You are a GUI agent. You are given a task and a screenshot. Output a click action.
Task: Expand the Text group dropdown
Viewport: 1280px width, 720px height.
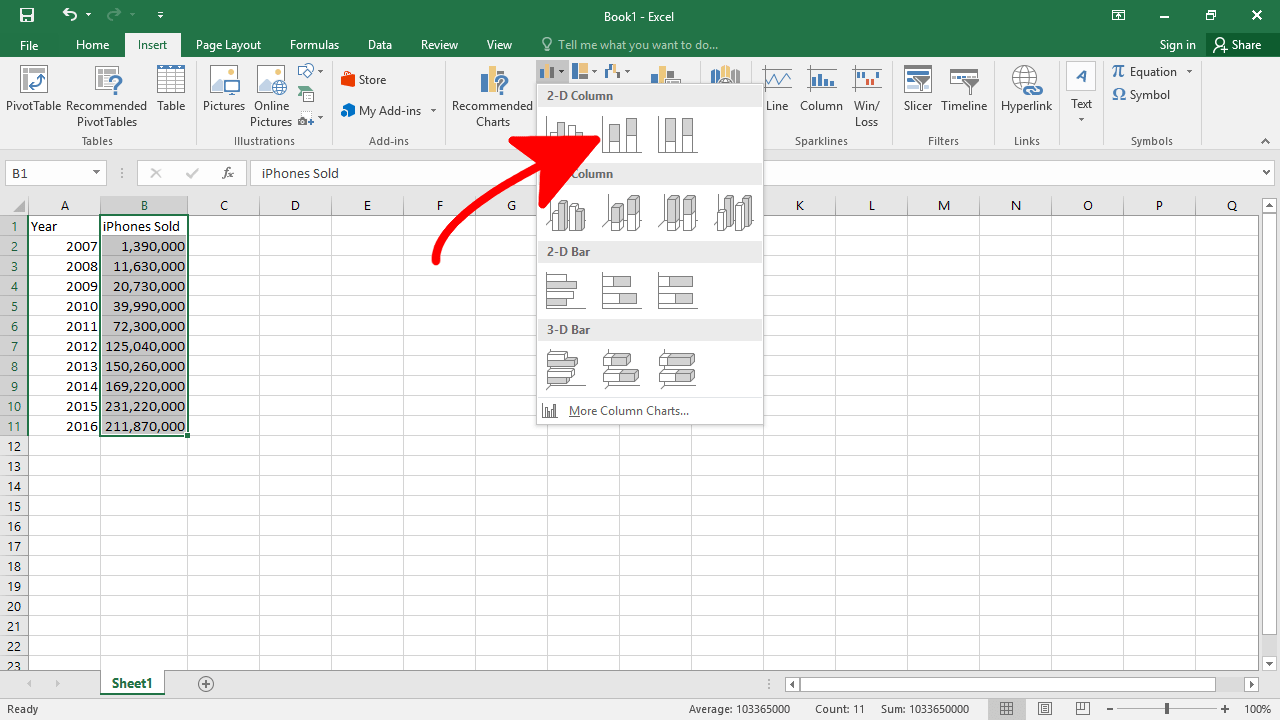pyautogui.click(x=1081, y=95)
